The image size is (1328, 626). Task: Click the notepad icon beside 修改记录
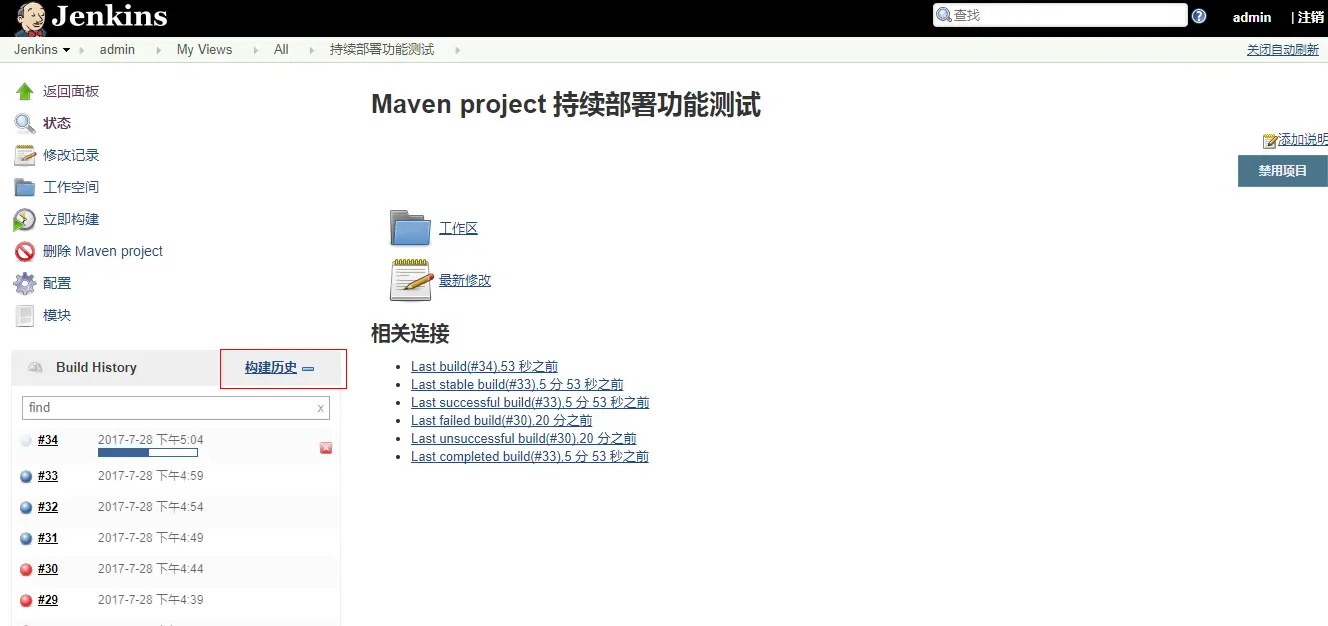(x=25, y=155)
